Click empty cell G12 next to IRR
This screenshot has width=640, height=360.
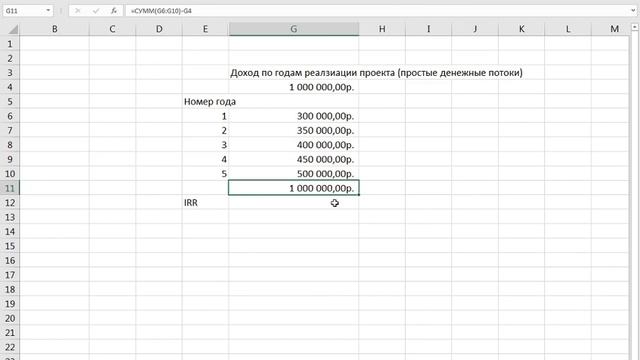(294, 203)
